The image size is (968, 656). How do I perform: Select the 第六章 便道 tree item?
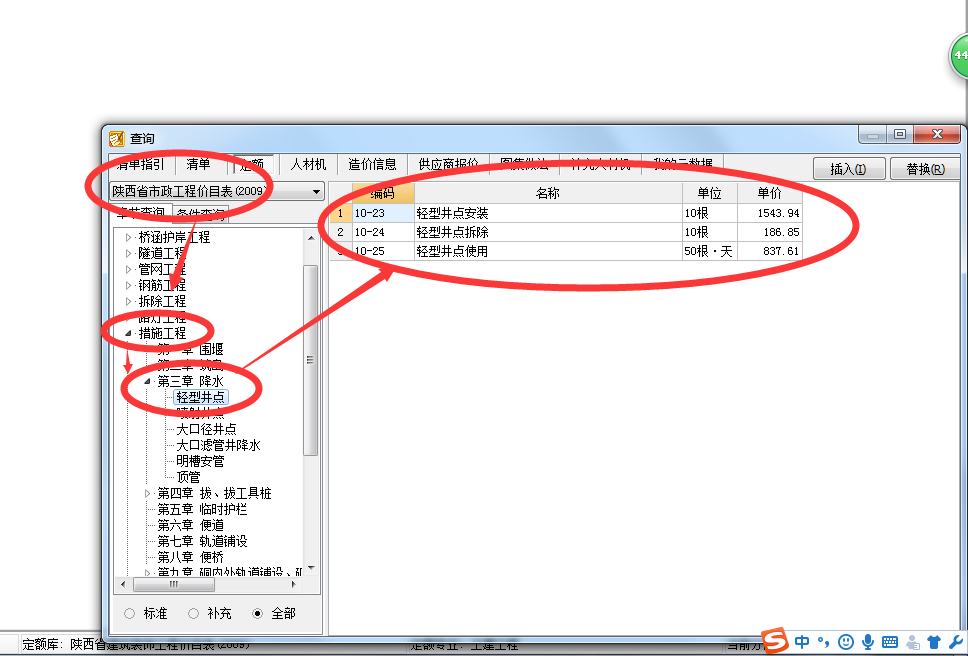pyautogui.click(x=190, y=525)
